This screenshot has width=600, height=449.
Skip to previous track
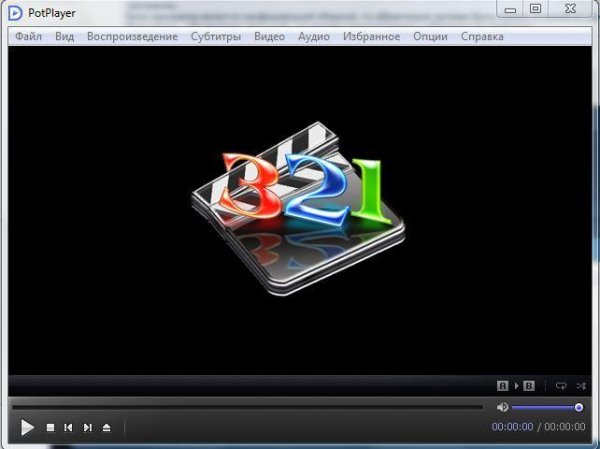[x=68, y=428]
